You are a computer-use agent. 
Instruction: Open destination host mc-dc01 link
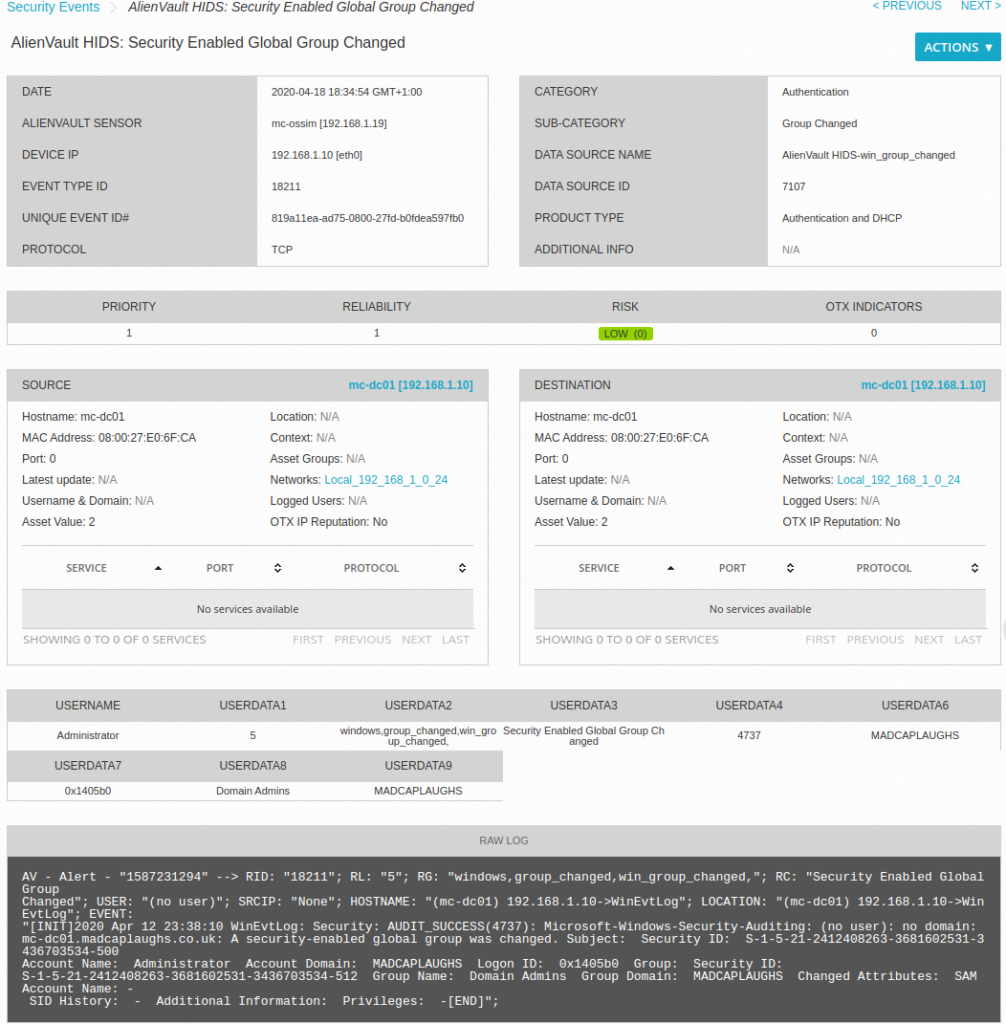[922, 385]
